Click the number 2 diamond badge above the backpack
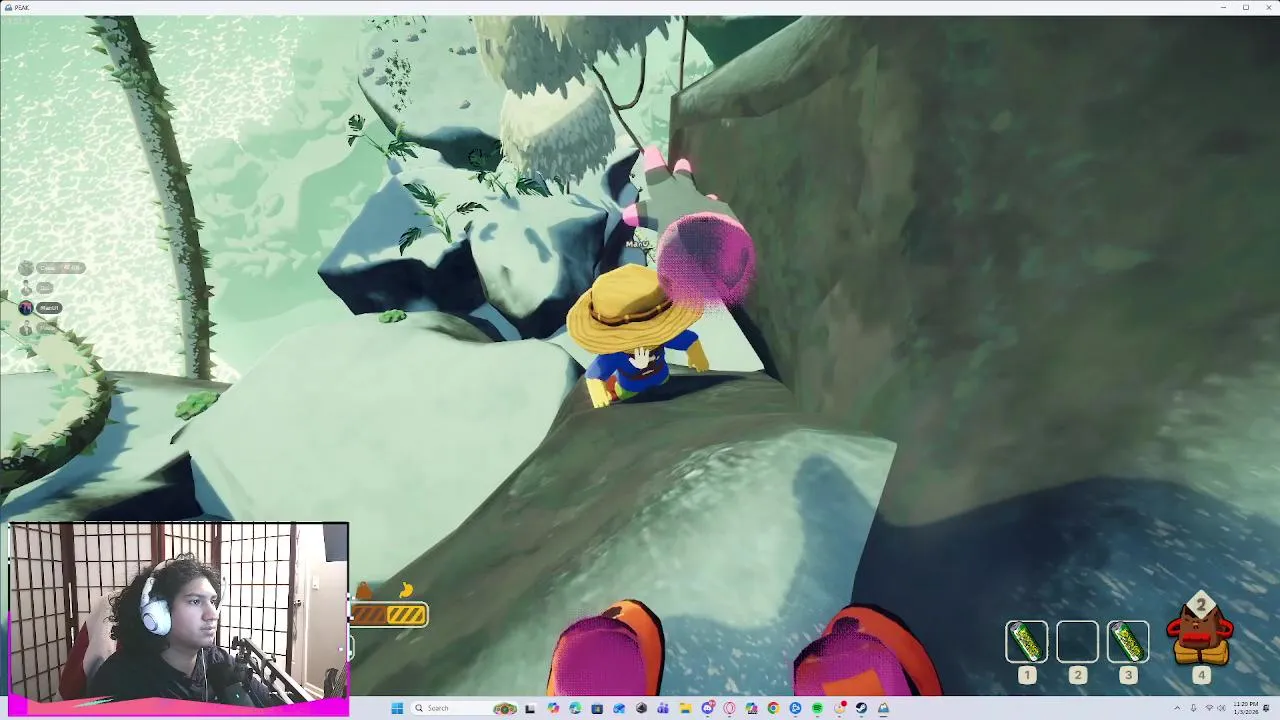 point(1201,605)
